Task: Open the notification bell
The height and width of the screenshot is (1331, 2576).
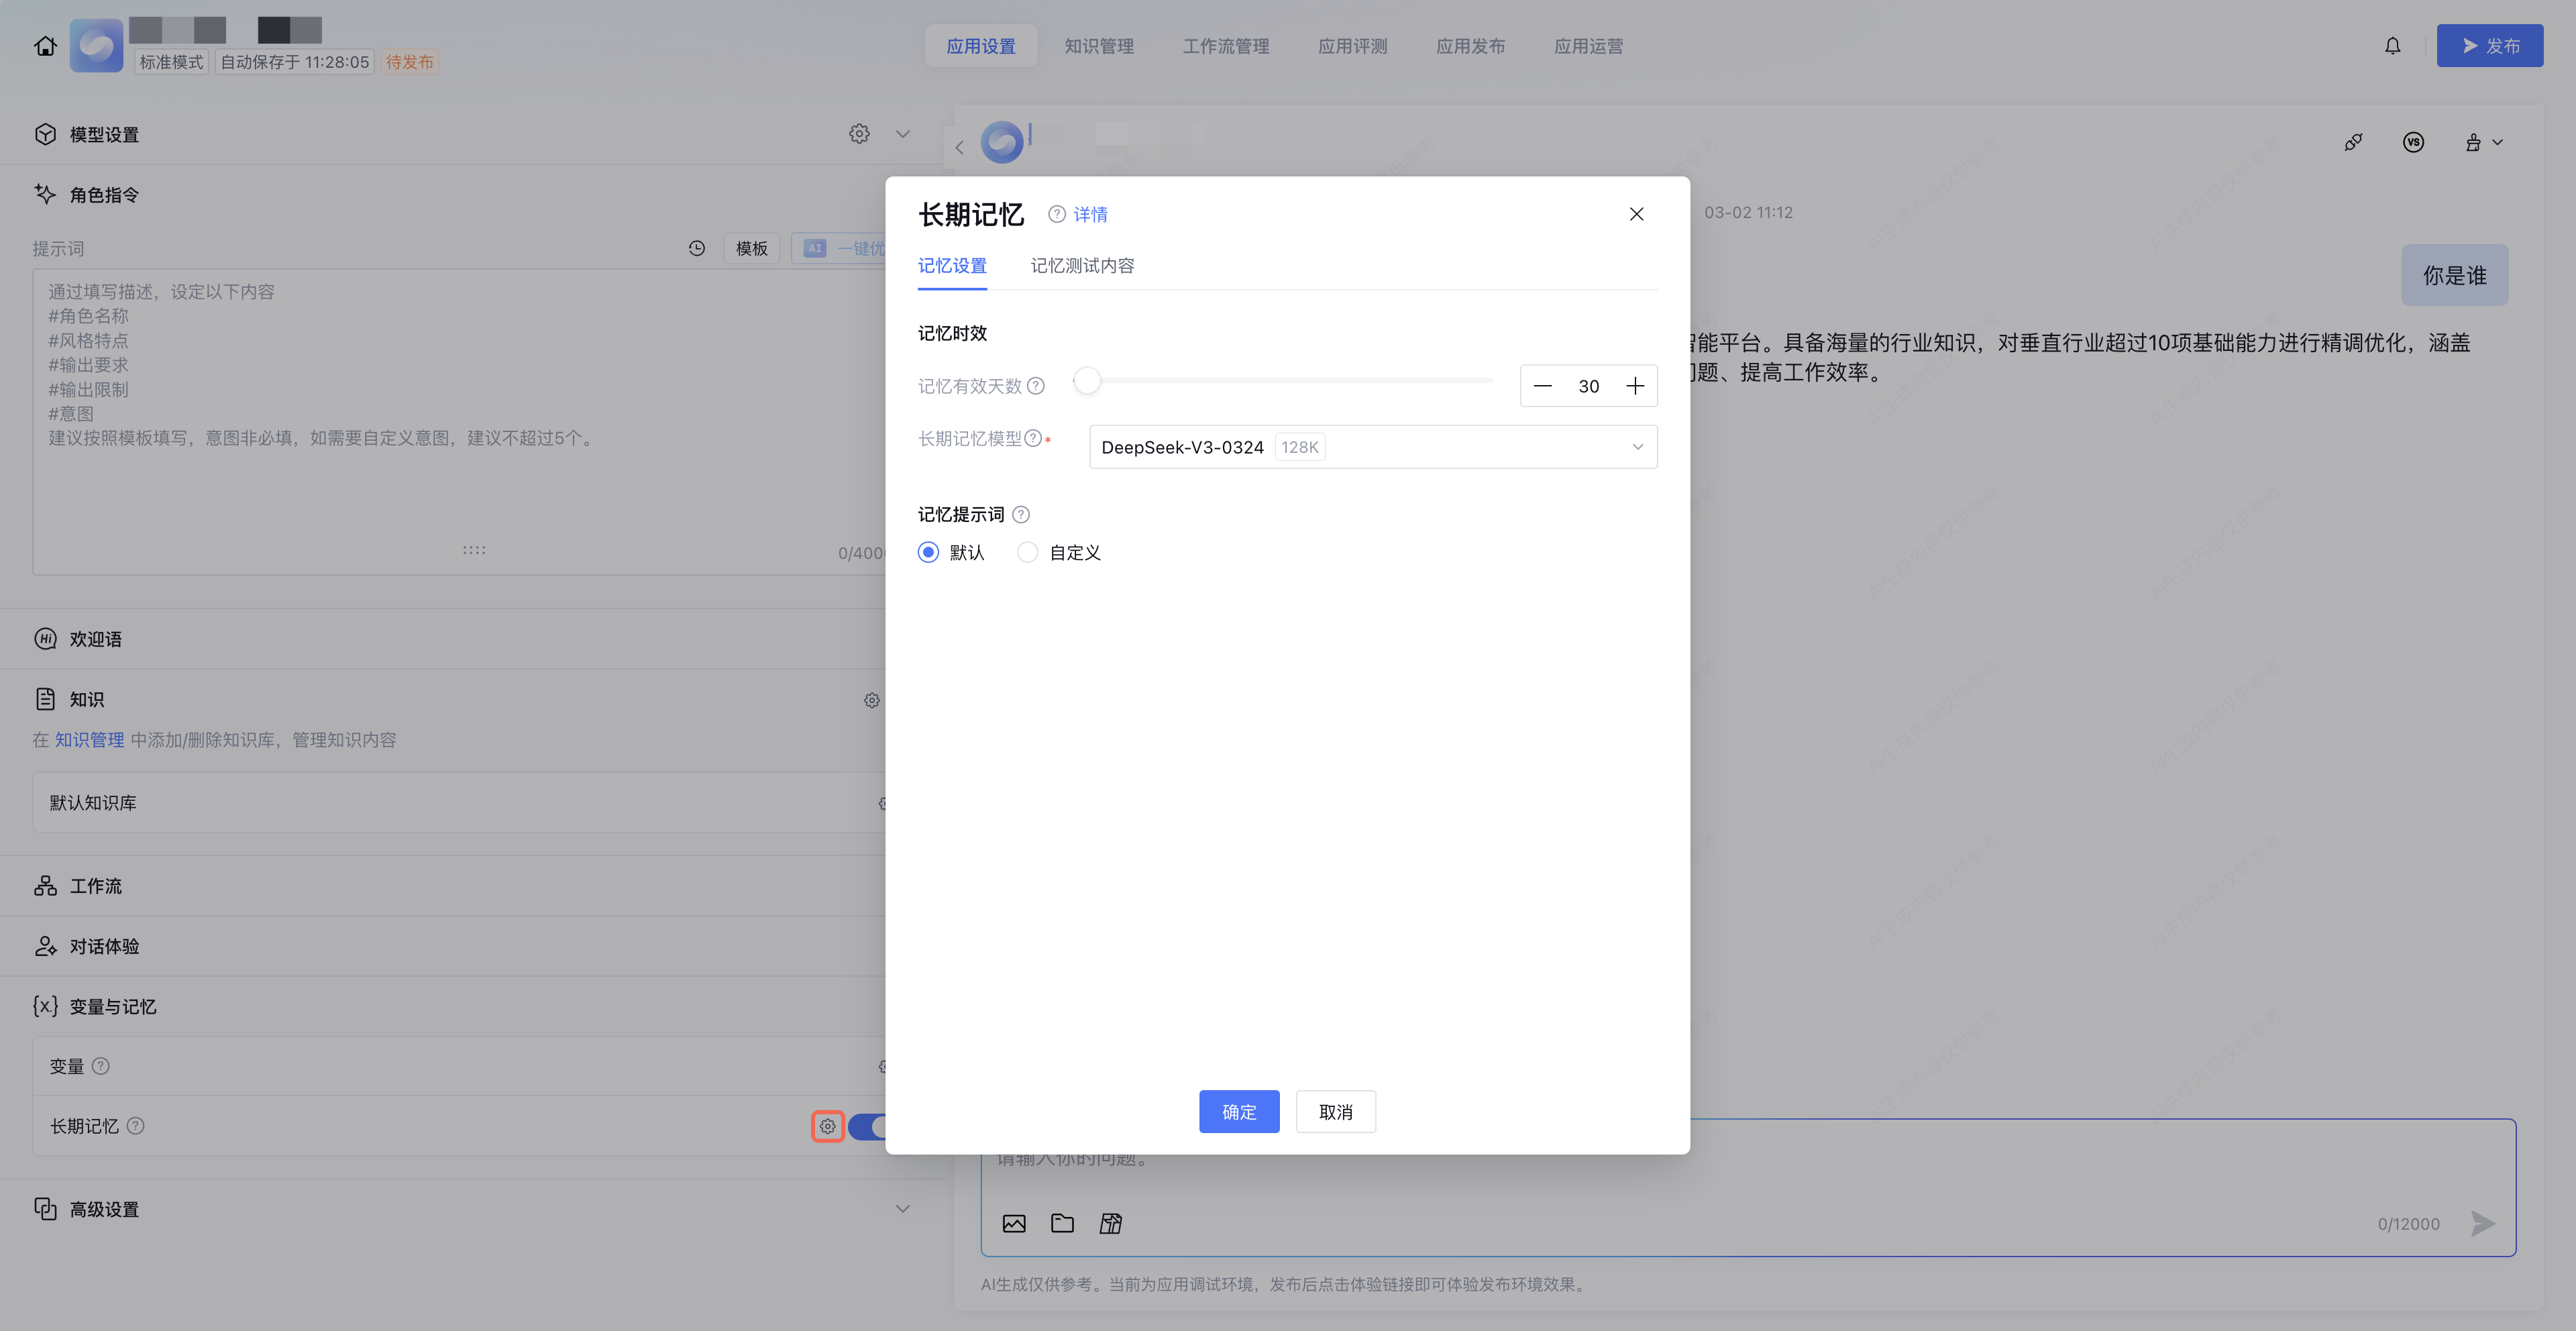Action: [x=2392, y=46]
